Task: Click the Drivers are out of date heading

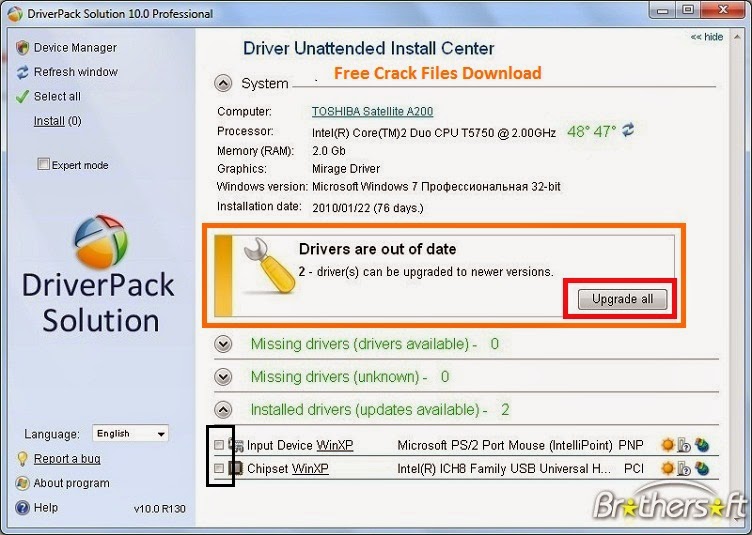Action: coord(377,249)
